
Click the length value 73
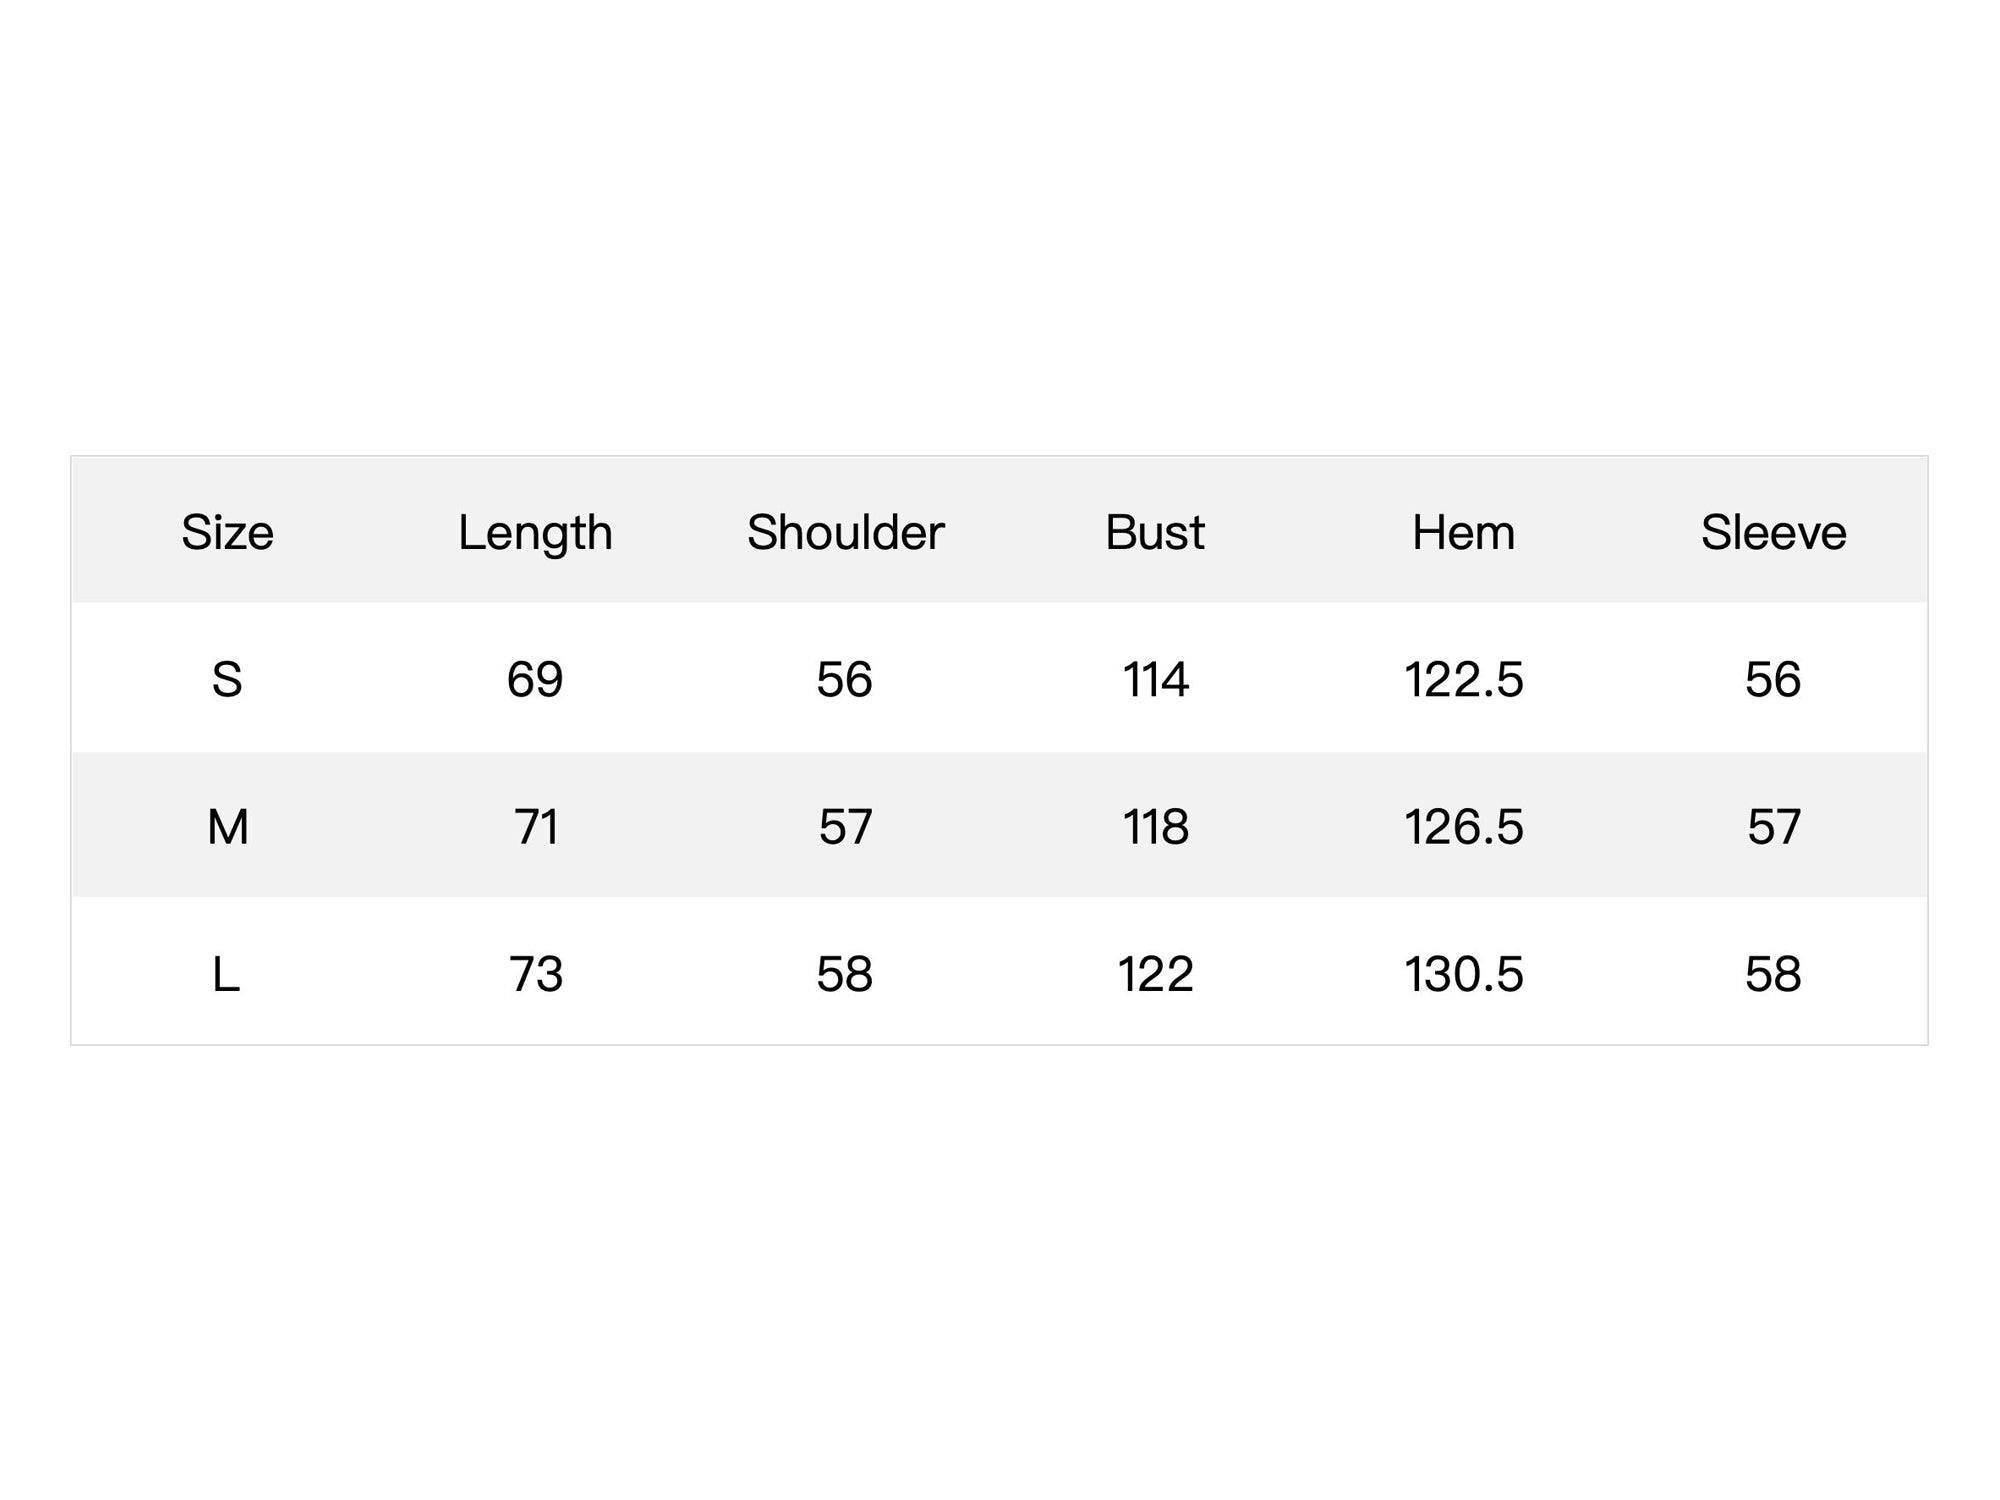click(536, 974)
